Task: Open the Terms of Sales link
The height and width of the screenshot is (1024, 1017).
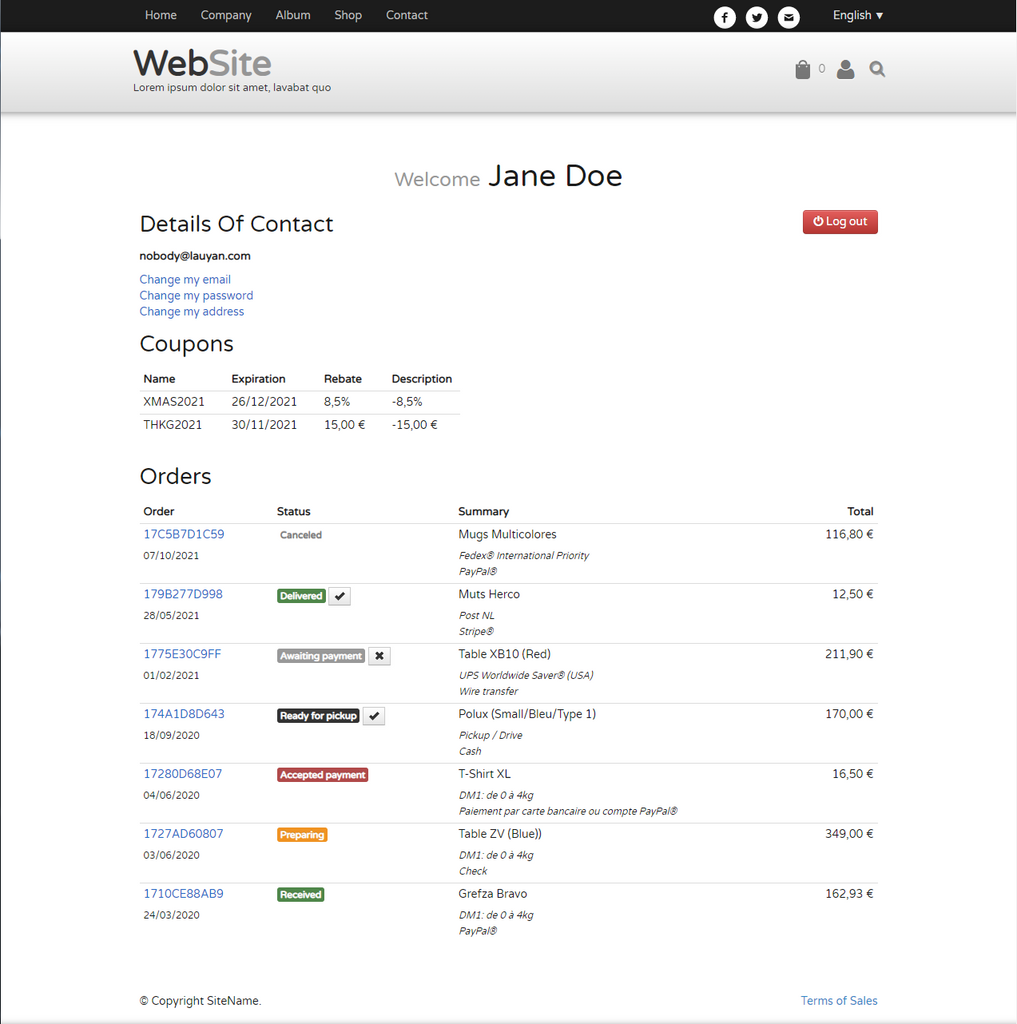Action: 838,1000
